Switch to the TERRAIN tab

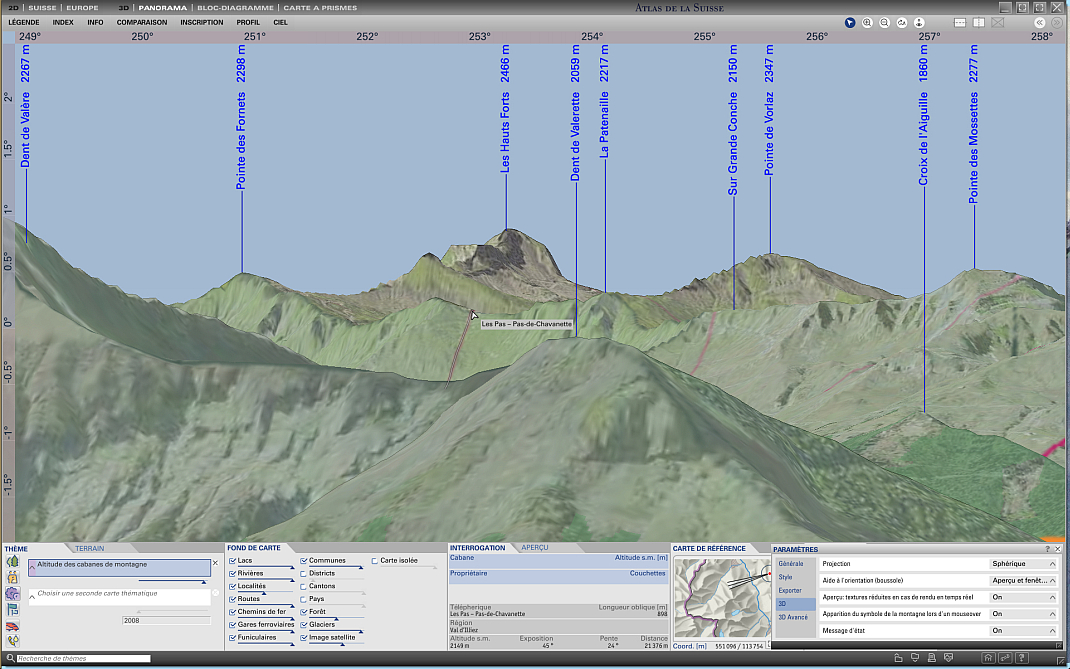point(90,548)
